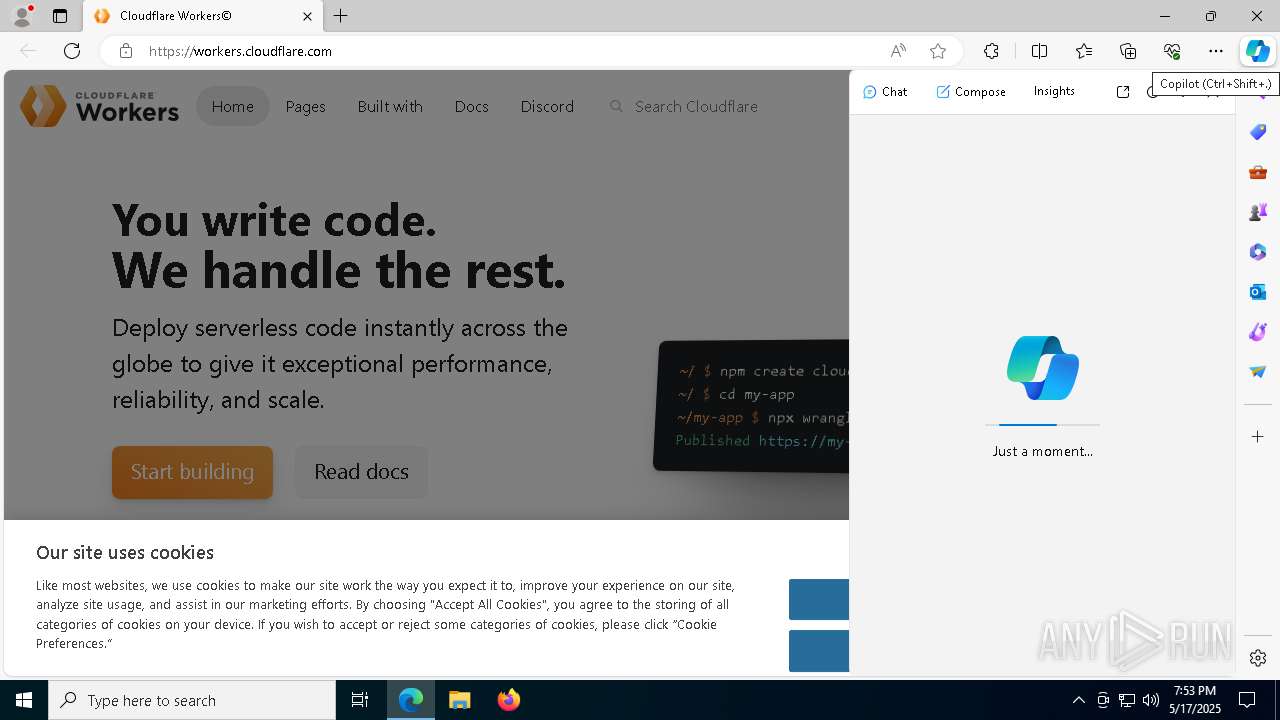1280x720 pixels.
Task: Open Tools briefcase sidebar icon
Action: click(x=1258, y=172)
